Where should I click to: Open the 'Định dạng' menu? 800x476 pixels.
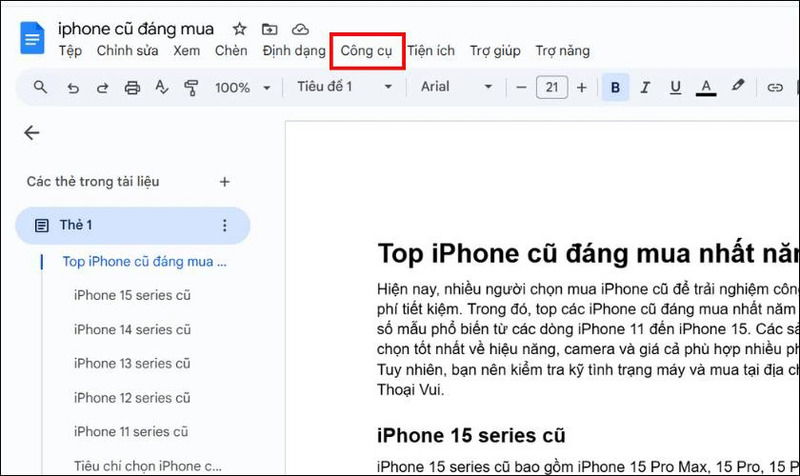point(294,51)
